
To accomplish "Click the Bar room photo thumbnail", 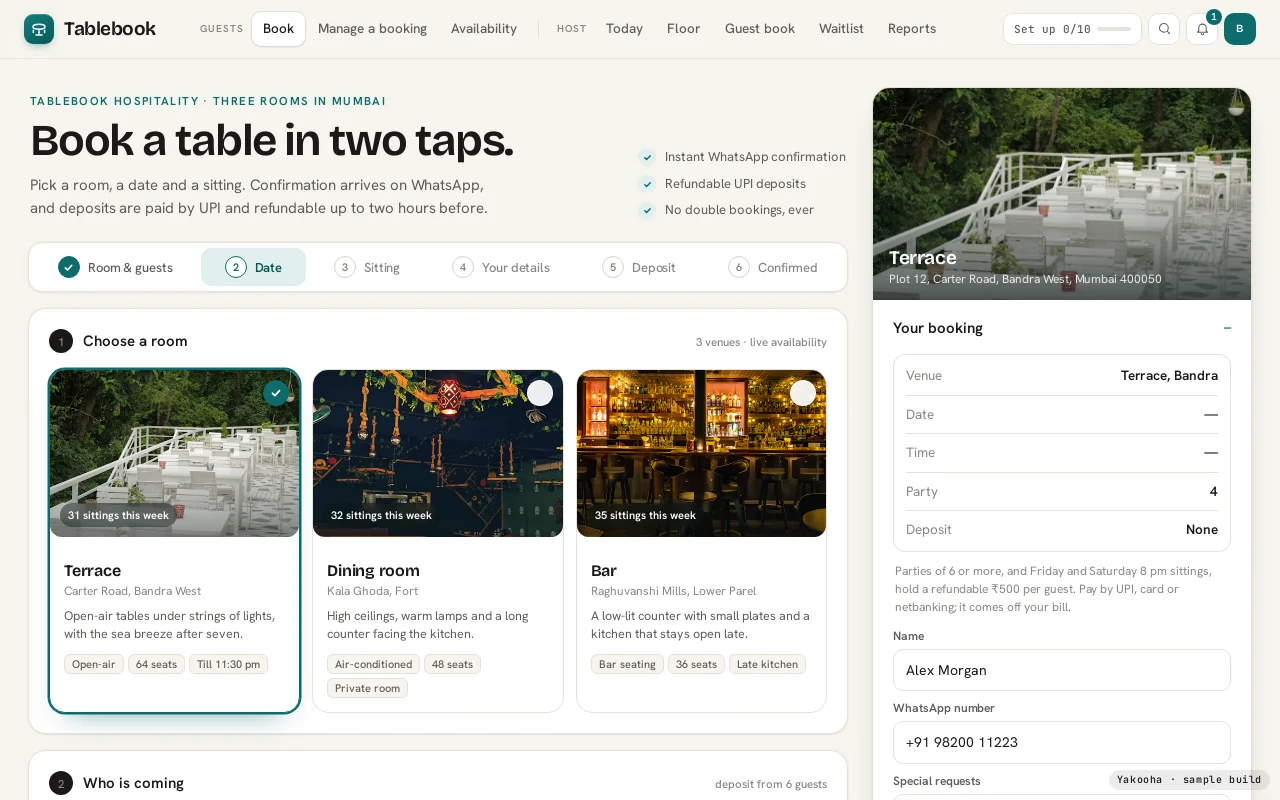I will pos(701,454).
